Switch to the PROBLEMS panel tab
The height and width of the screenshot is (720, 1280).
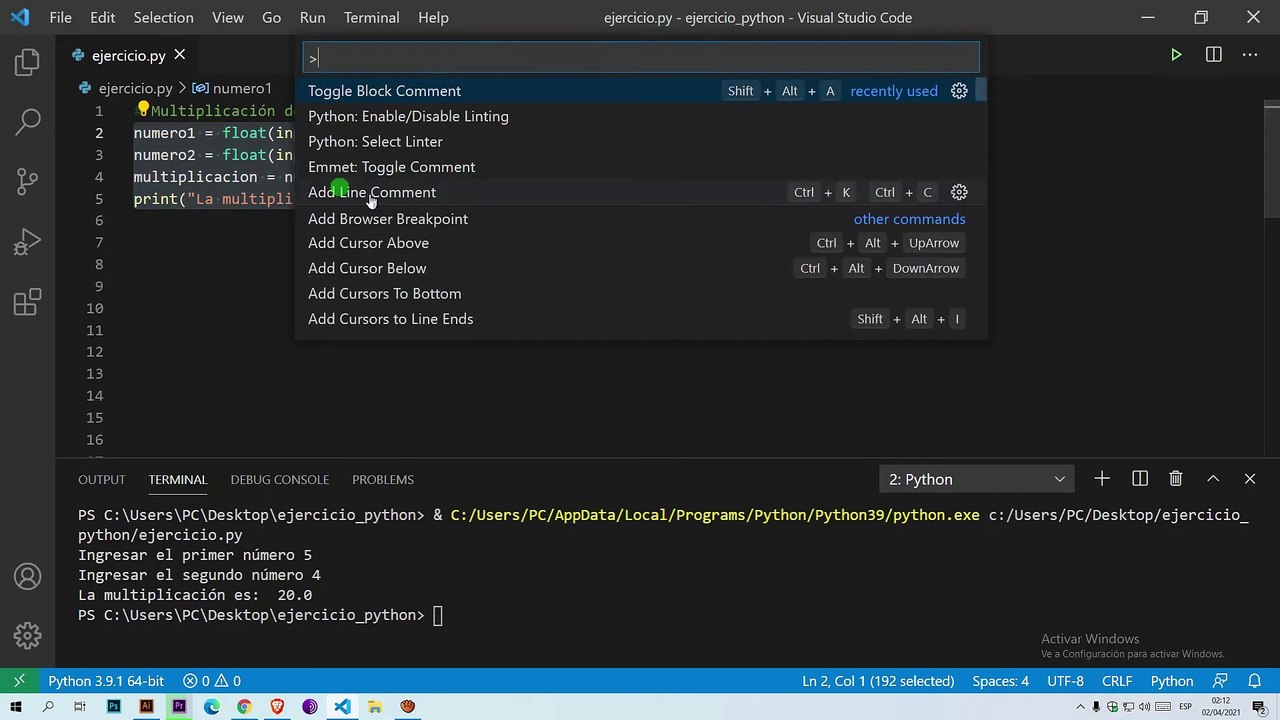[x=383, y=480]
